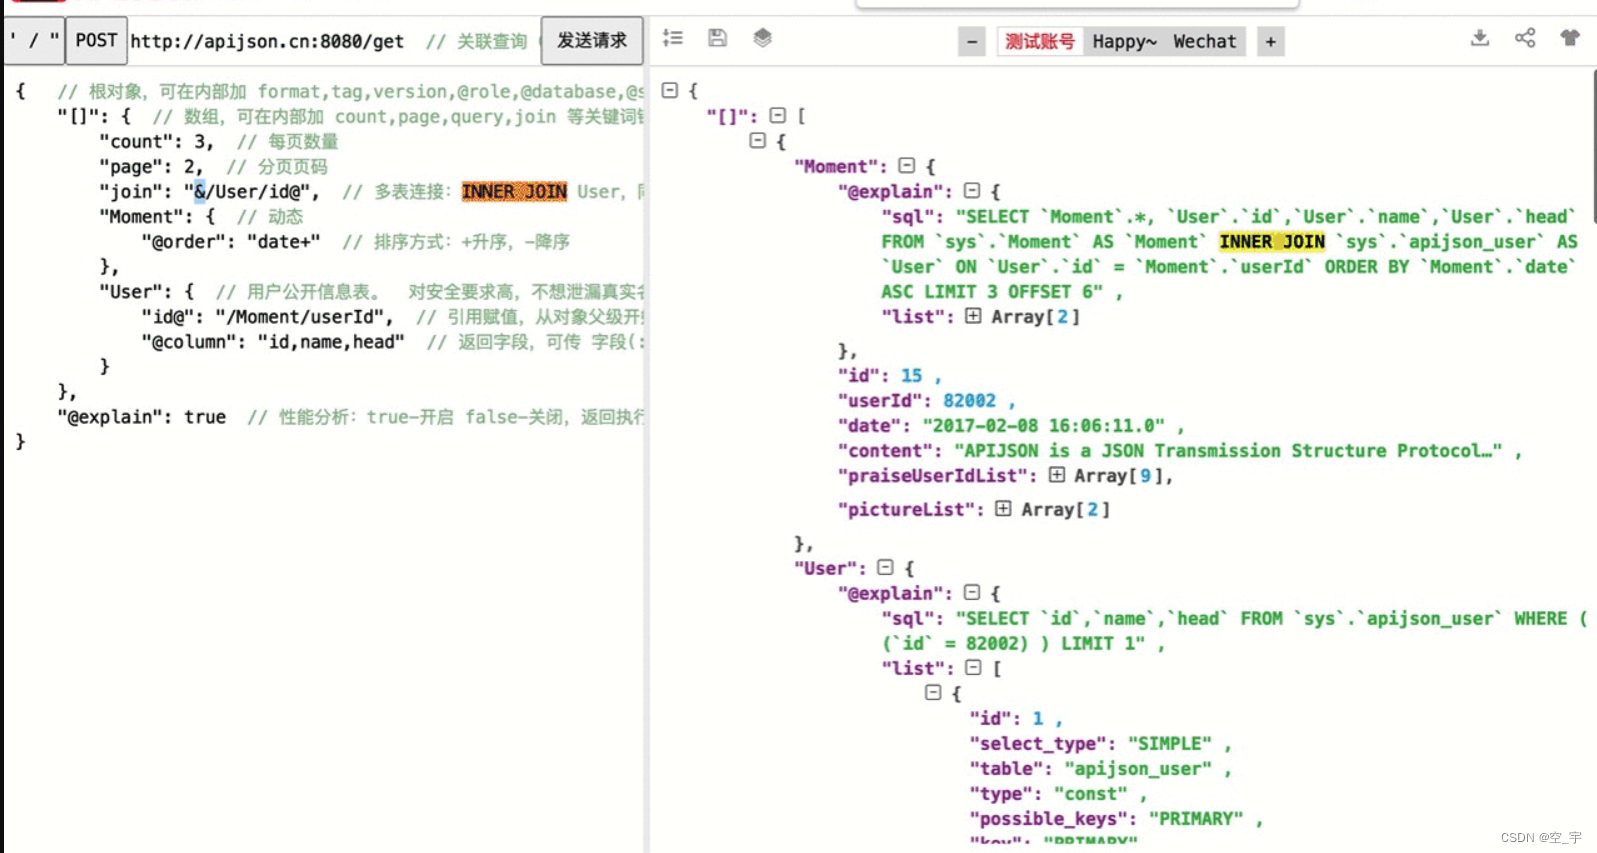Click the POST method button
1597x853 pixels.
tap(97, 41)
